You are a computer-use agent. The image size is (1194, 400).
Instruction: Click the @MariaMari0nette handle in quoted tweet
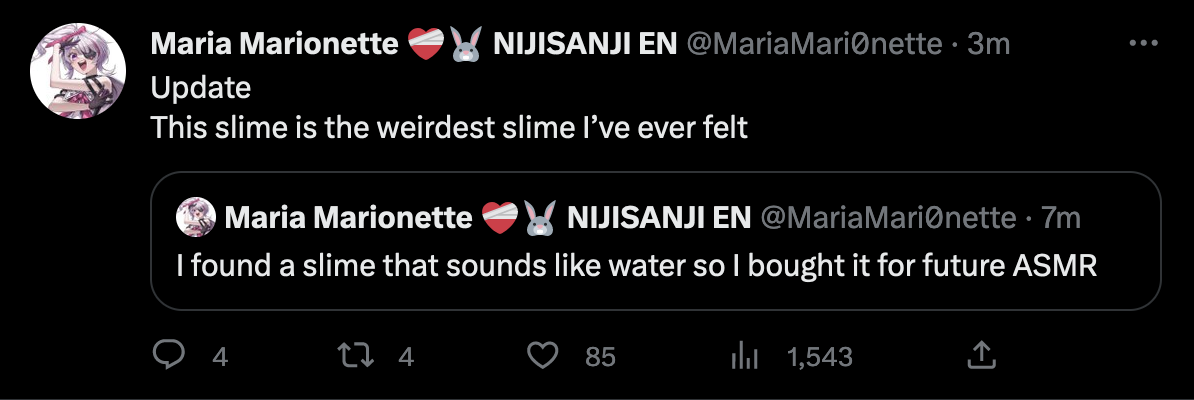click(886, 217)
